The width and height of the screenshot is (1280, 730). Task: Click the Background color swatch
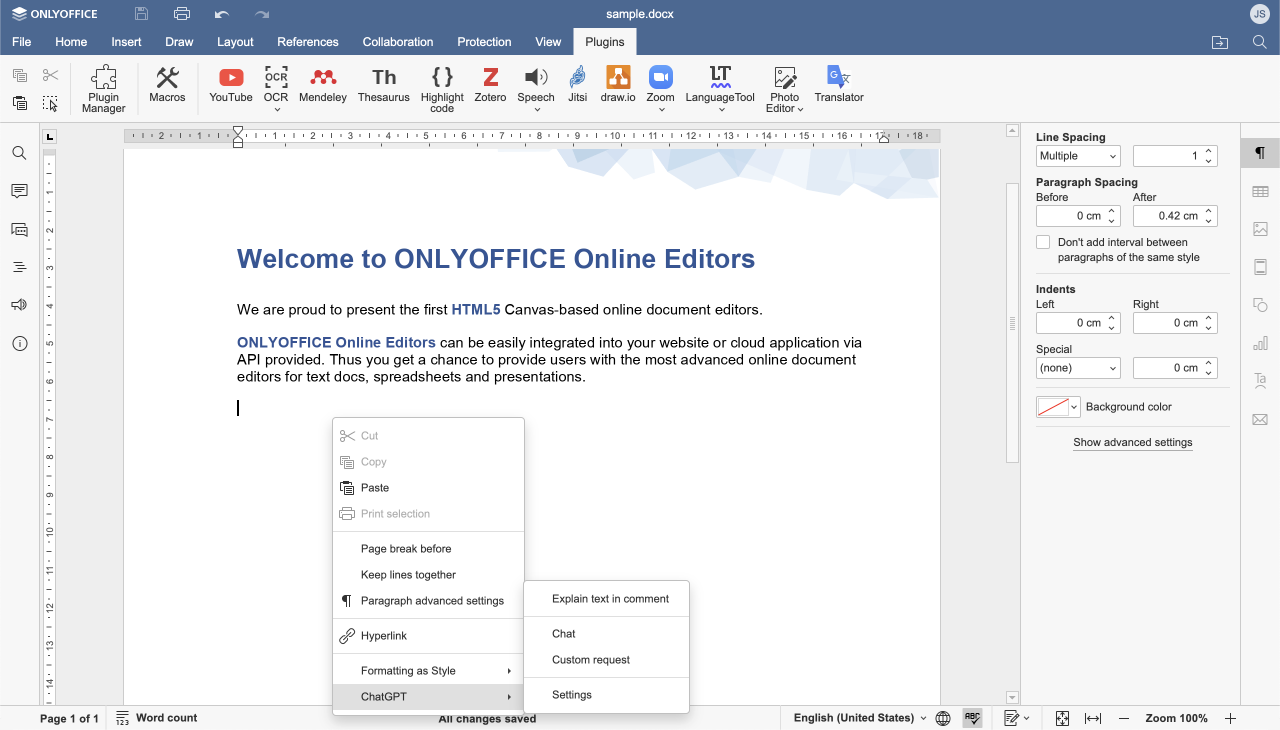coord(1052,407)
